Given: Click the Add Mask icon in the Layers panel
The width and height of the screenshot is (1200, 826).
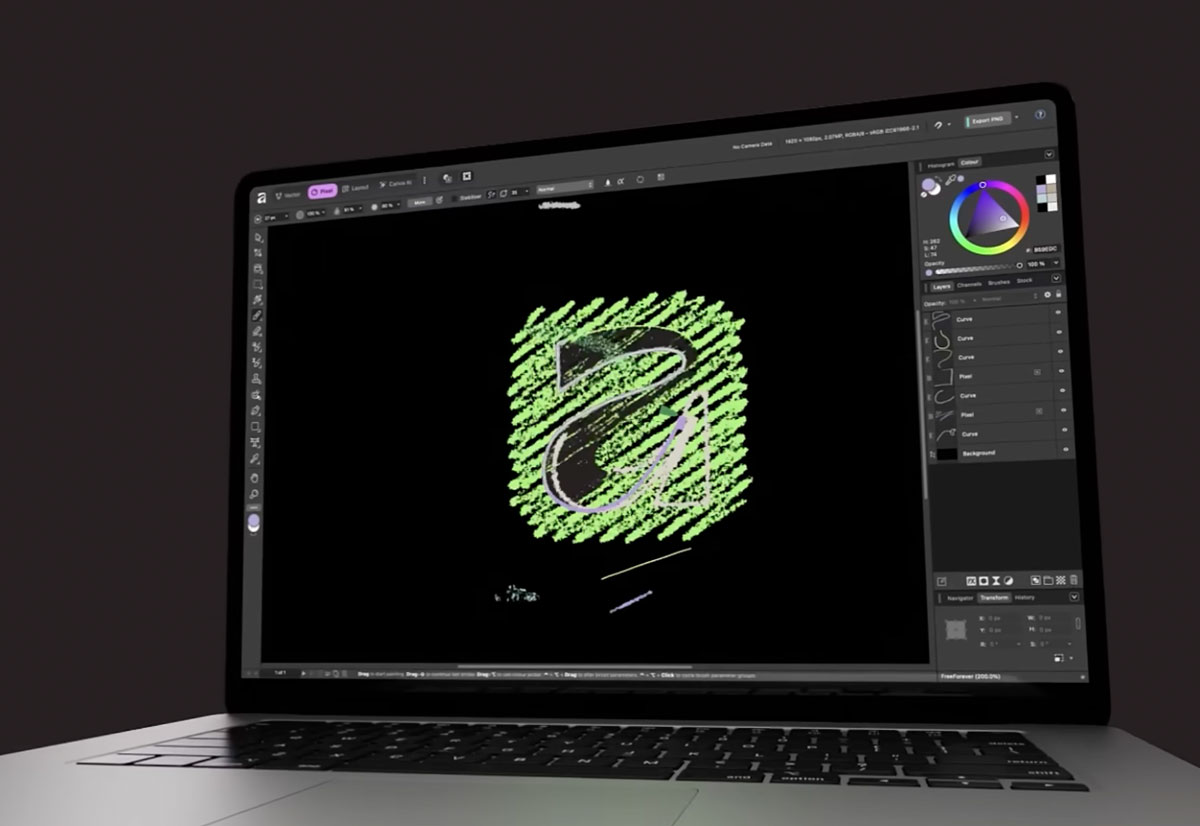Looking at the screenshot, I should [984, 580].
